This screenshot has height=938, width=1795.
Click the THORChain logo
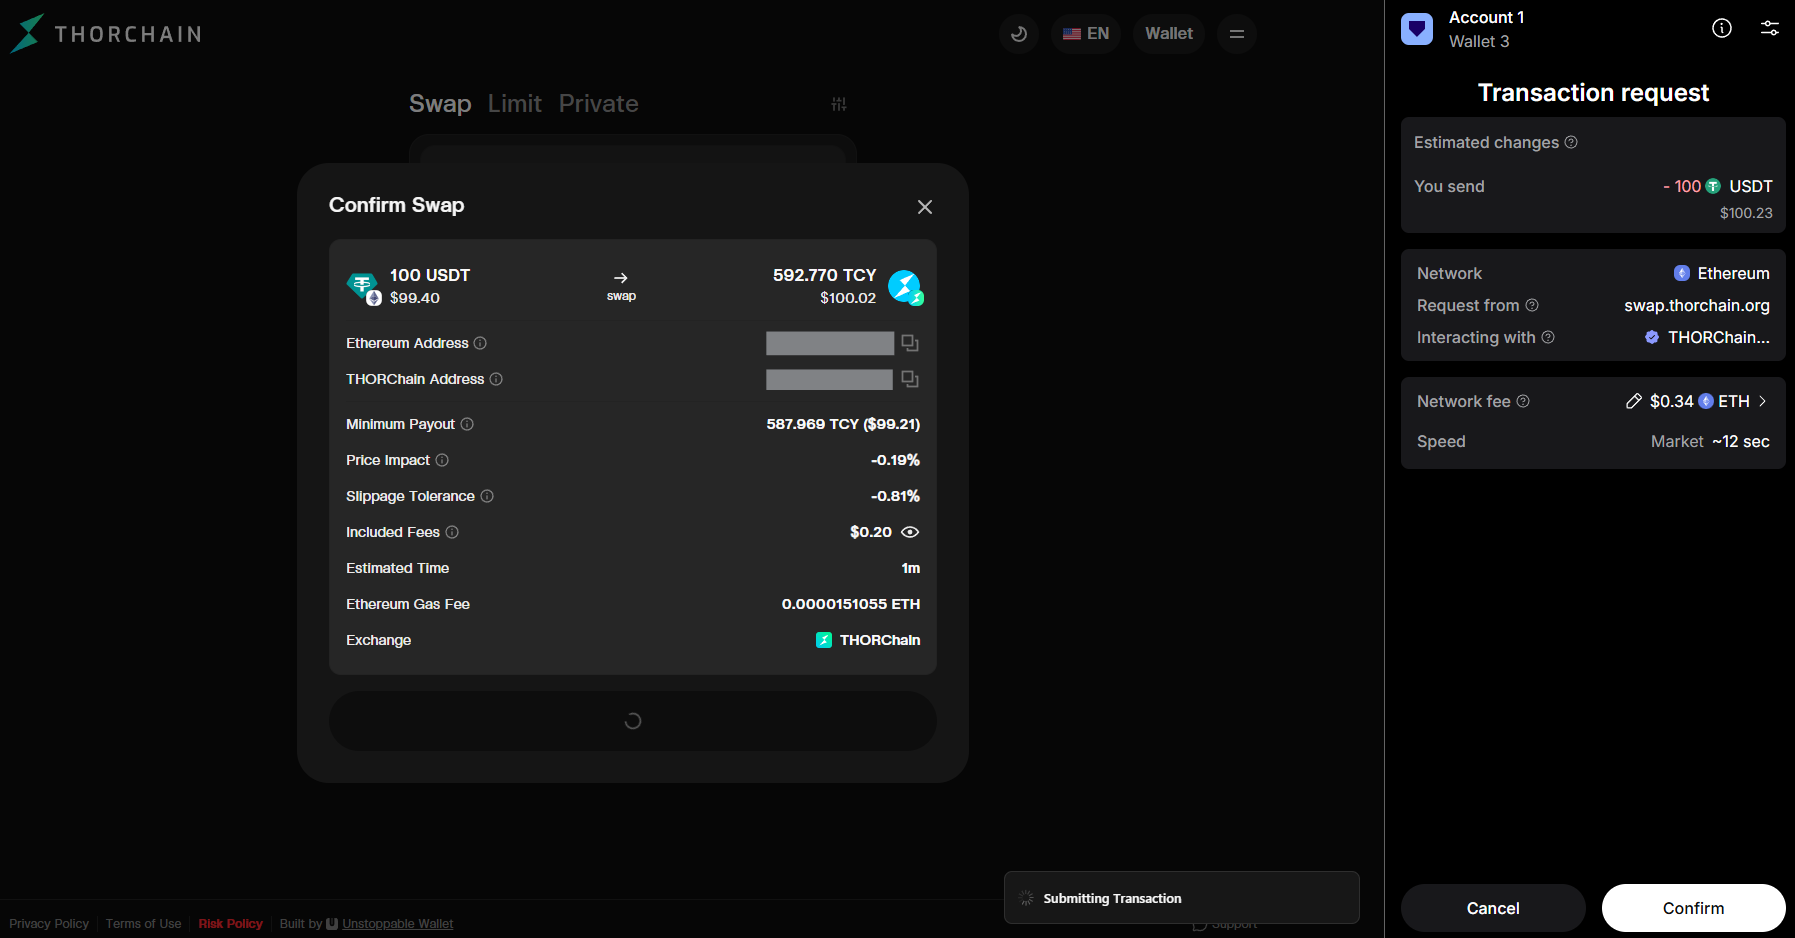106,34
